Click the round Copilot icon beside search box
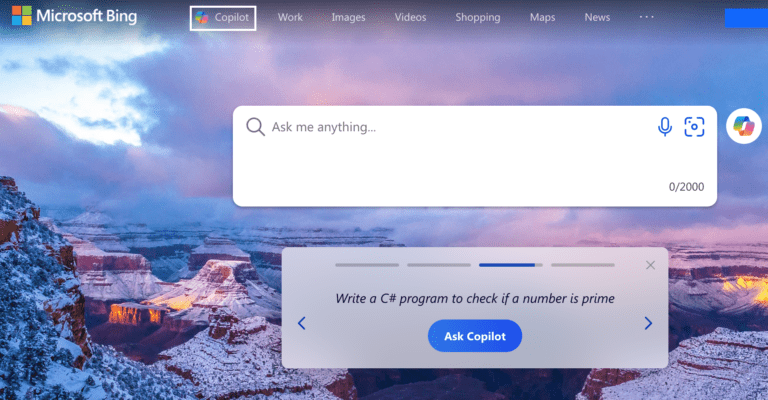This screenshot has width=768, height=400. (x=744, y=126)
